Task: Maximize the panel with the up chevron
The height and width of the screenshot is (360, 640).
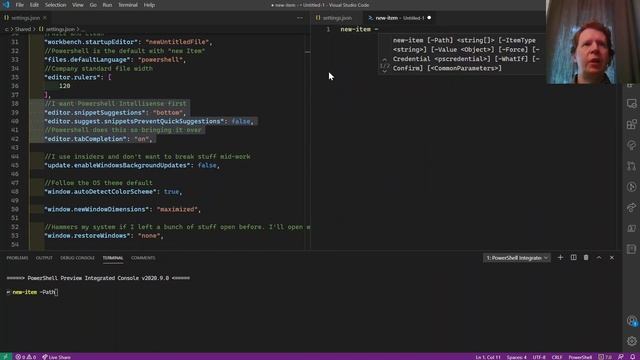Action: tap(599, 258)
